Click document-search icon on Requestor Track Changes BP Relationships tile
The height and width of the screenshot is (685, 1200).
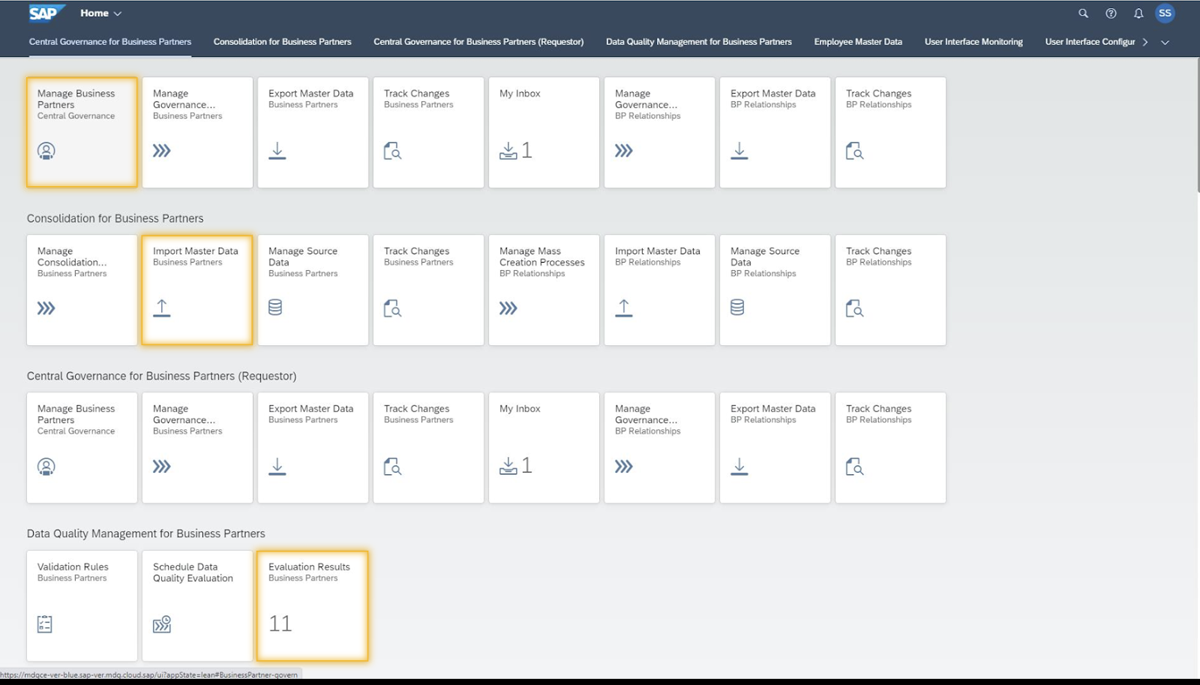click(x=855, y=467)
